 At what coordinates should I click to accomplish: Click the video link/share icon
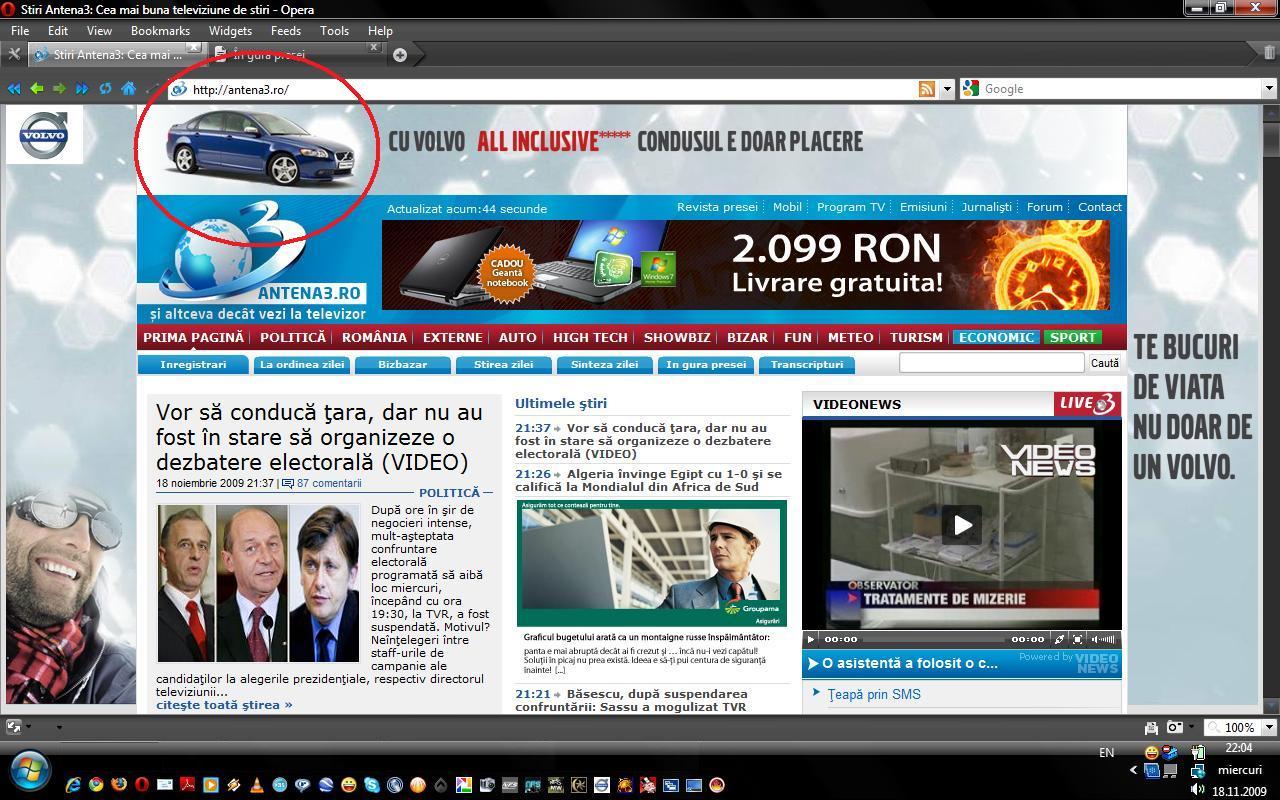1060,638
